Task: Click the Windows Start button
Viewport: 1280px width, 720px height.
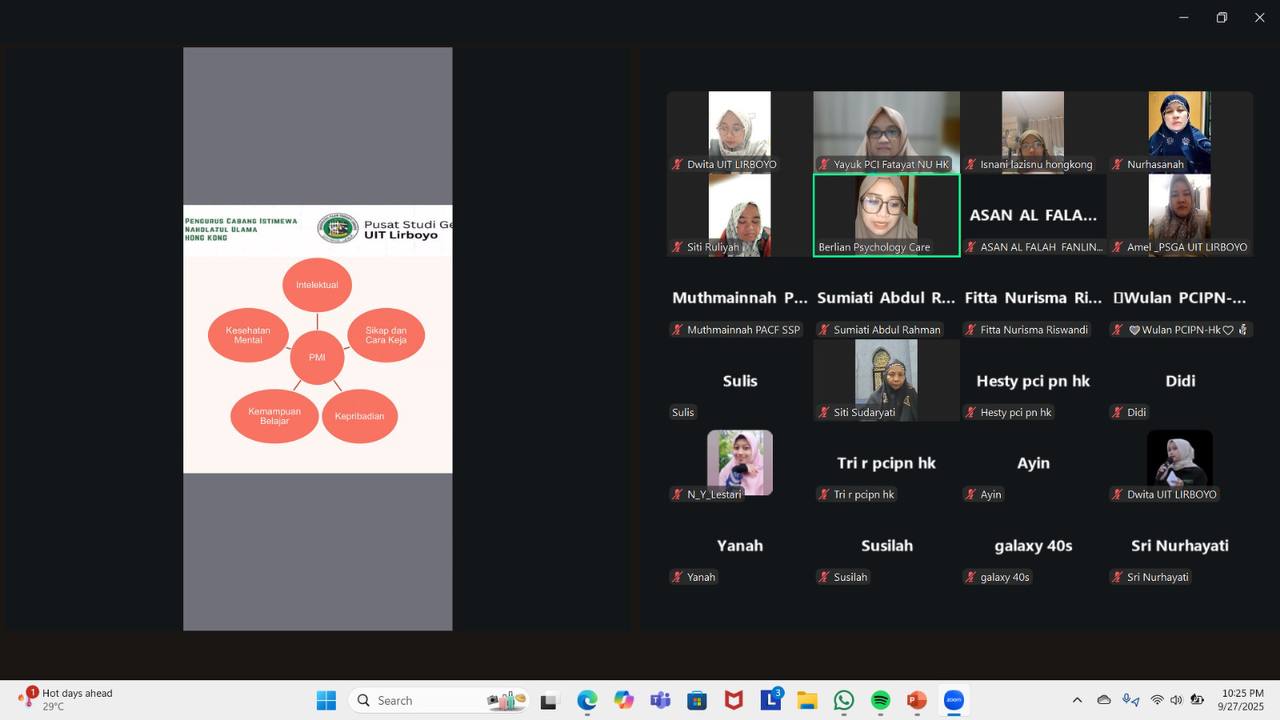Action: click(x=326, y=700)
